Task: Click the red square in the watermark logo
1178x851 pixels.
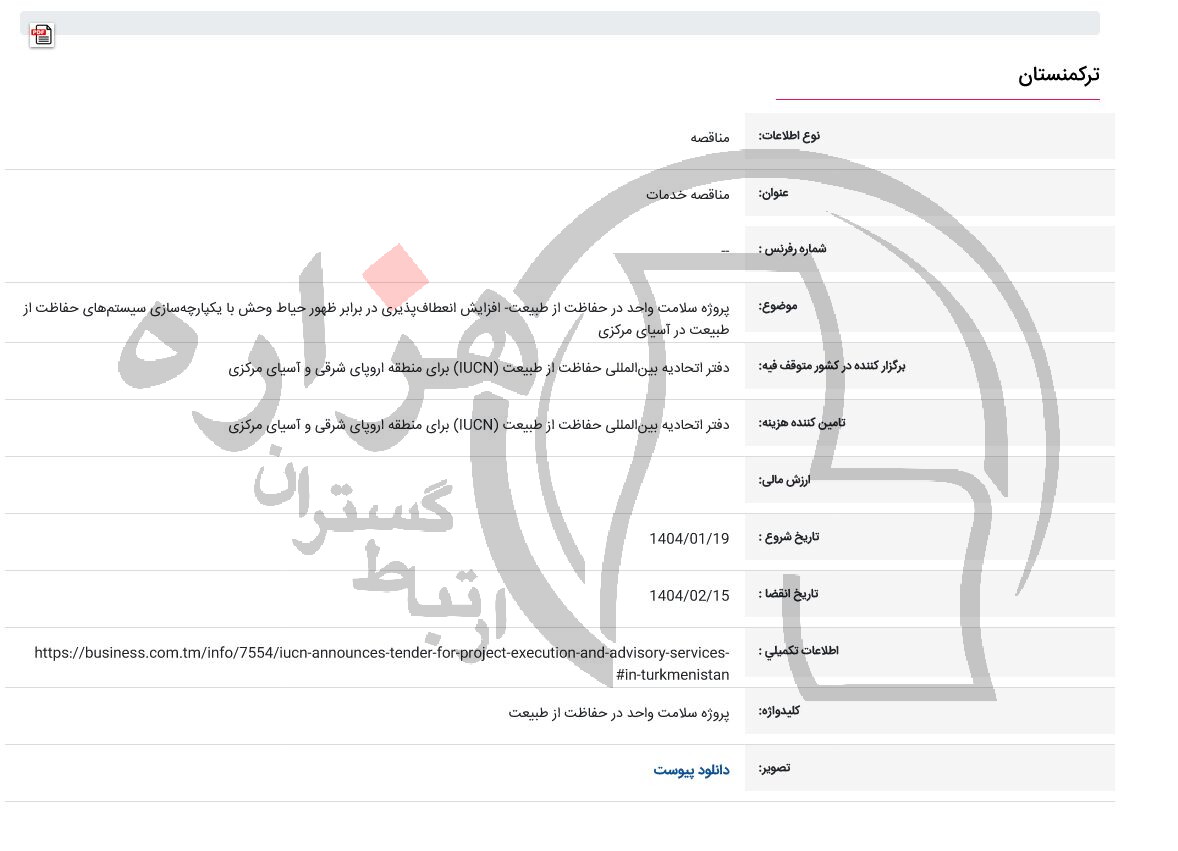Action: pos(396,275)
